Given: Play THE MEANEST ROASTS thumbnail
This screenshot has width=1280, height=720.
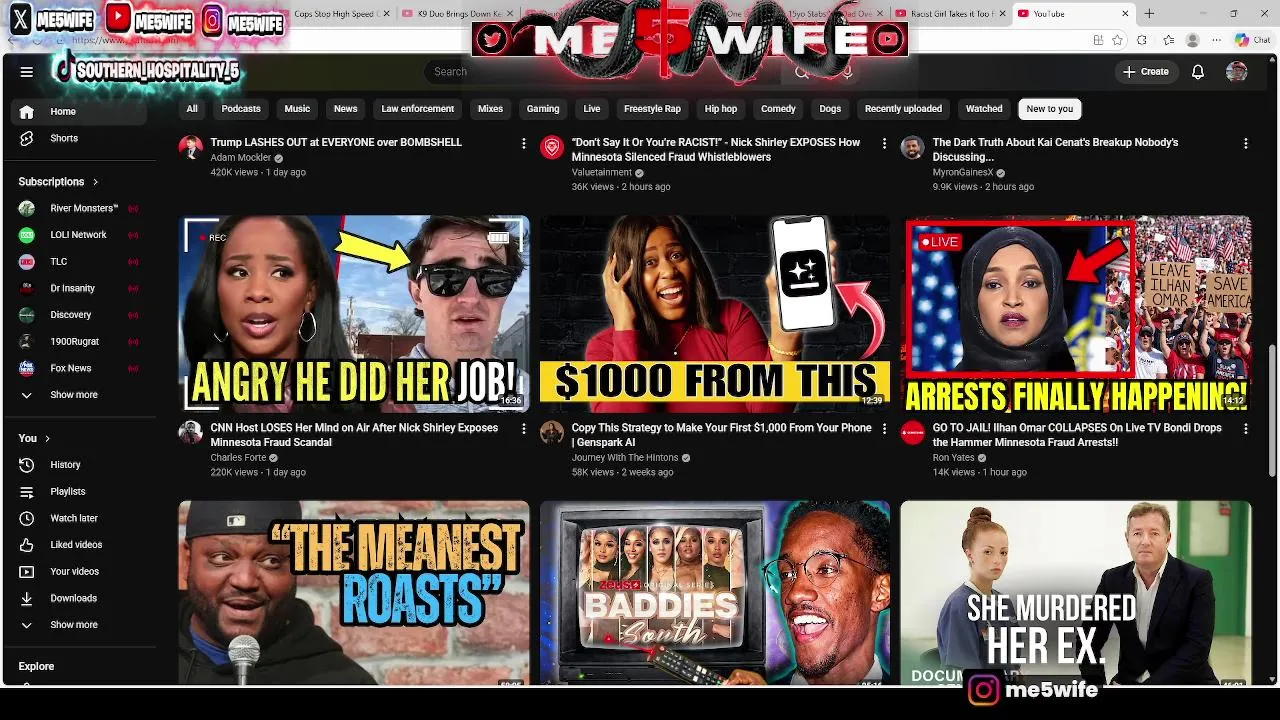Looking at the screenshot, I should click(x=354, y=593).
